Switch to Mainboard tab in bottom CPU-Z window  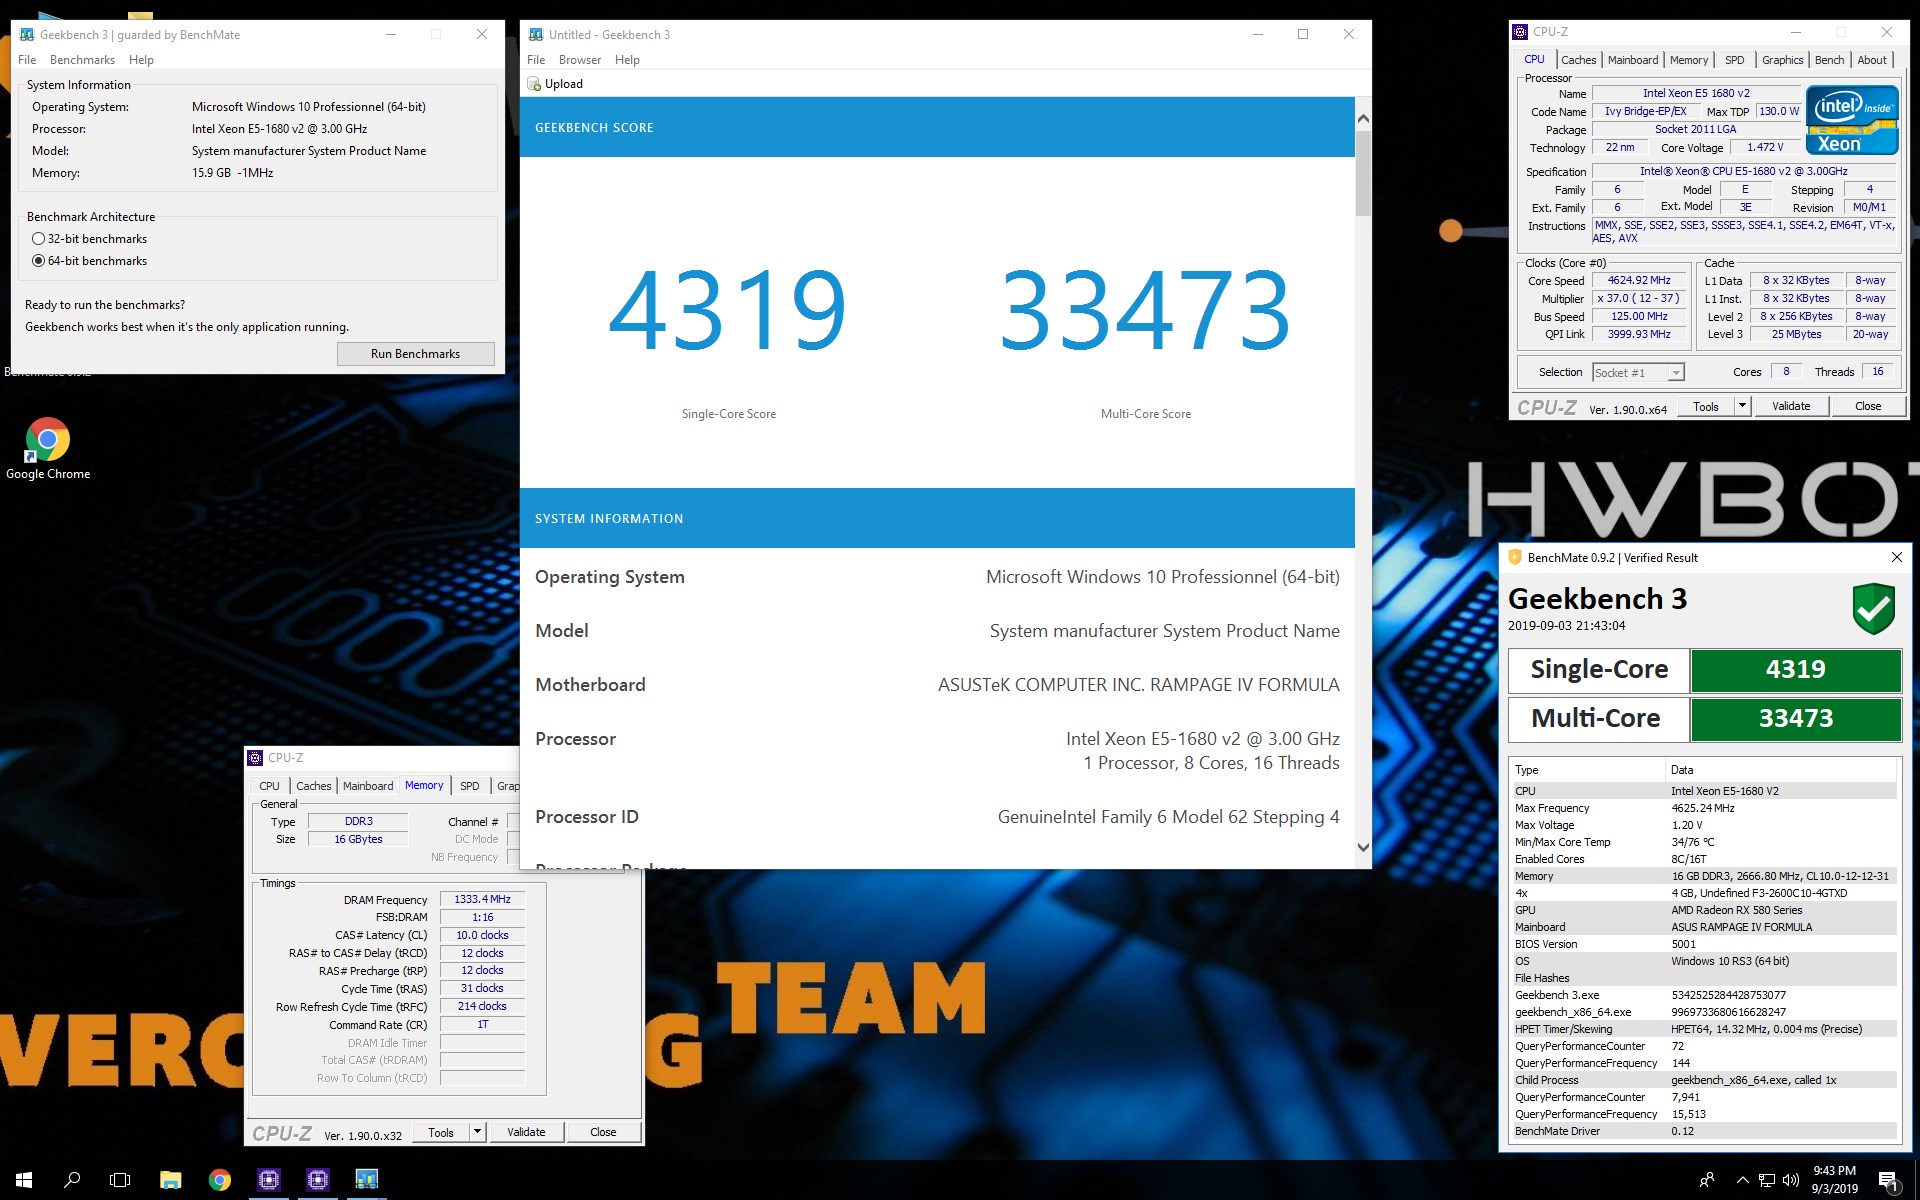[x=368, y=786]
